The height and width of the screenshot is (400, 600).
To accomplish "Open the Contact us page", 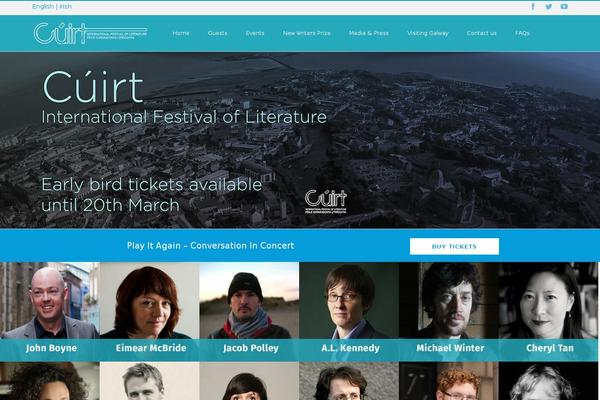I will [x=481, y=33].
